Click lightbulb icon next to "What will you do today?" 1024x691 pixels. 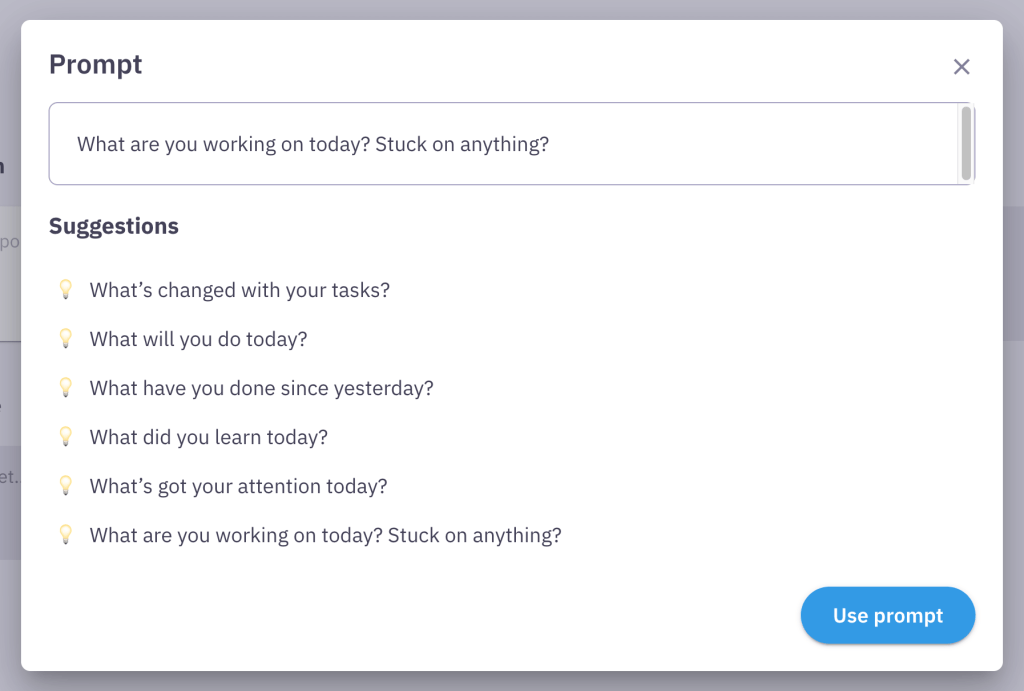66,338
